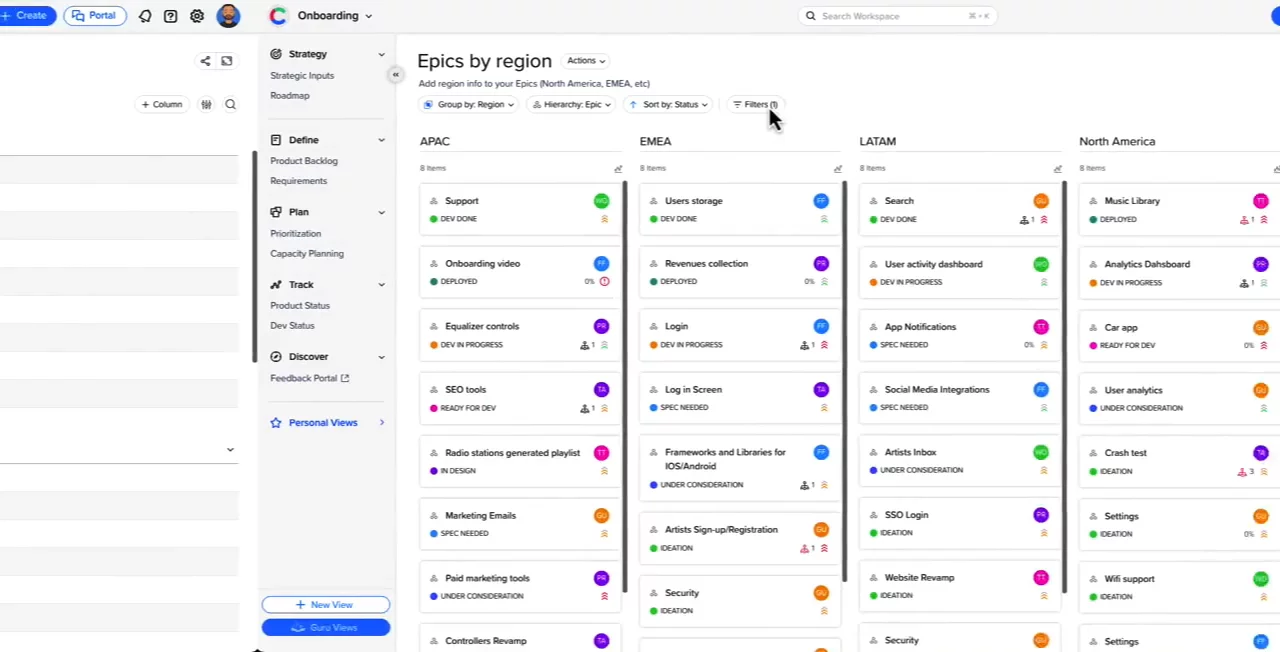Expand the Personal Views section

pyautogui.click(x=381, y=423)
